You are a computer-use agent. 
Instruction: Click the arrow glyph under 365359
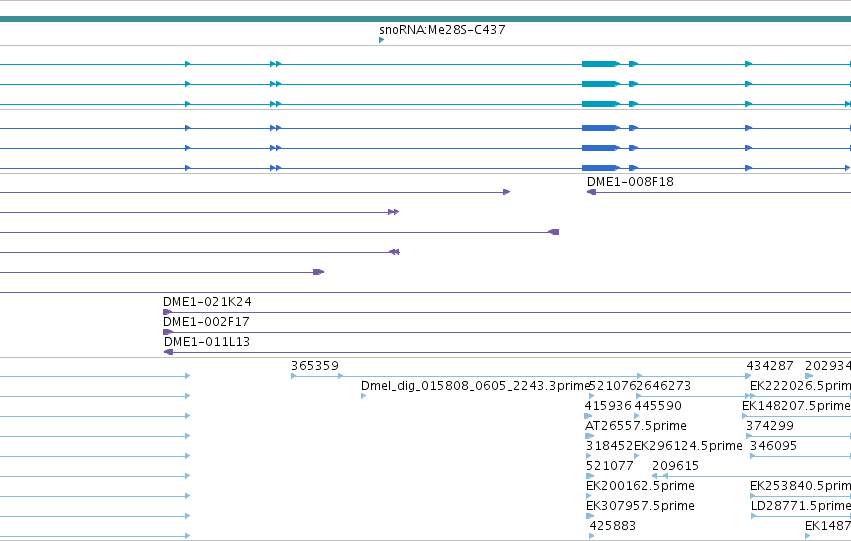tap(294, 376)
